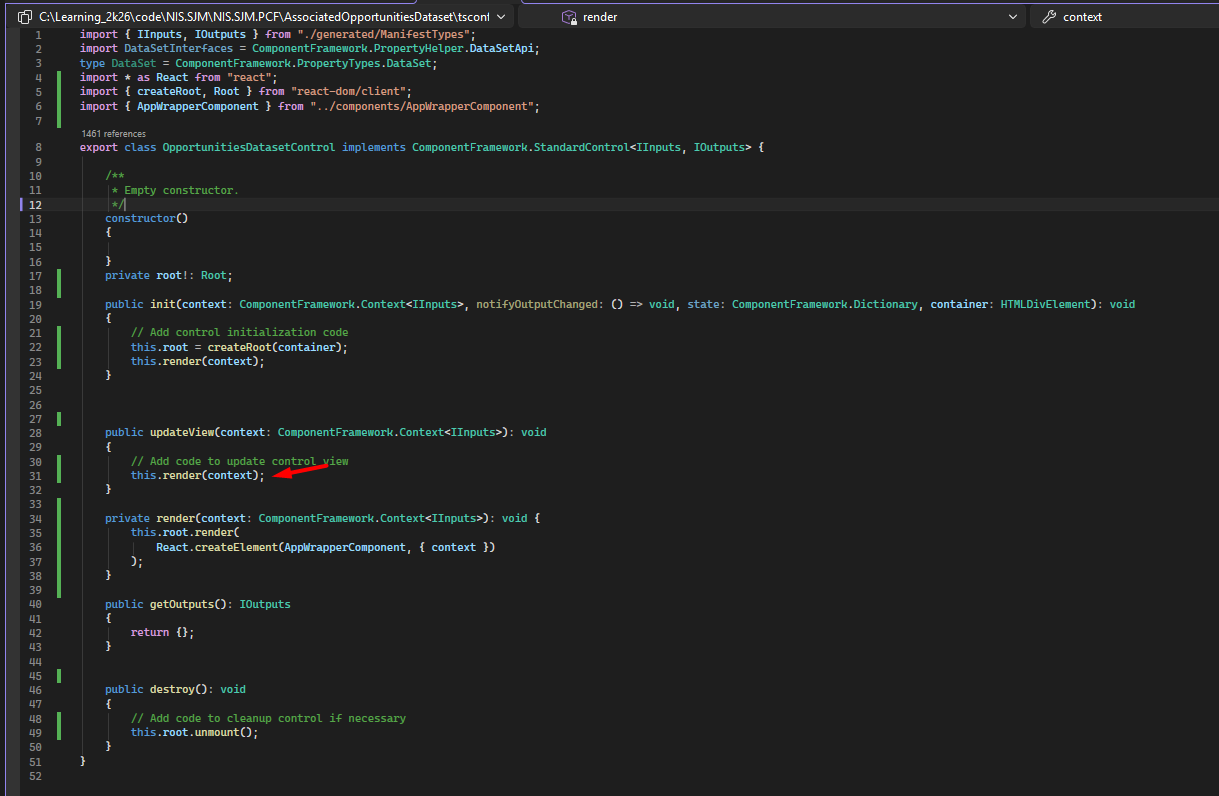Click the wrench icon beside context
Viewport: 1219px width, 796px height.
(1048, 17)
